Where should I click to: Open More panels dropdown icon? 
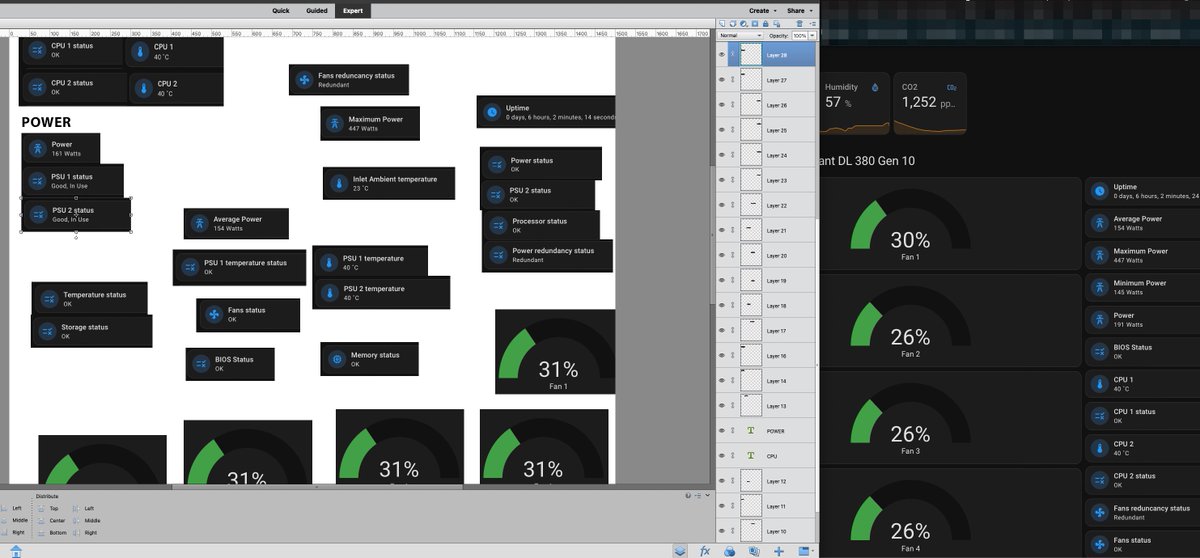pos(805,551)
